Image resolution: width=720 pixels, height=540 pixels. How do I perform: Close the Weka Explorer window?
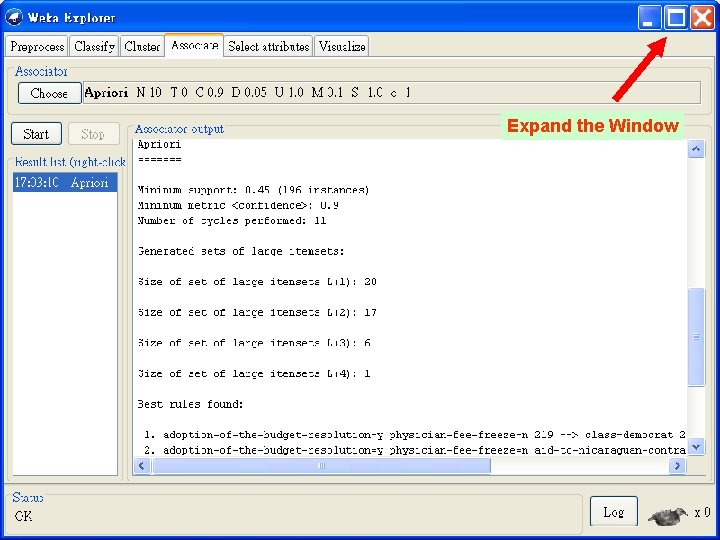tap(703, 17)
